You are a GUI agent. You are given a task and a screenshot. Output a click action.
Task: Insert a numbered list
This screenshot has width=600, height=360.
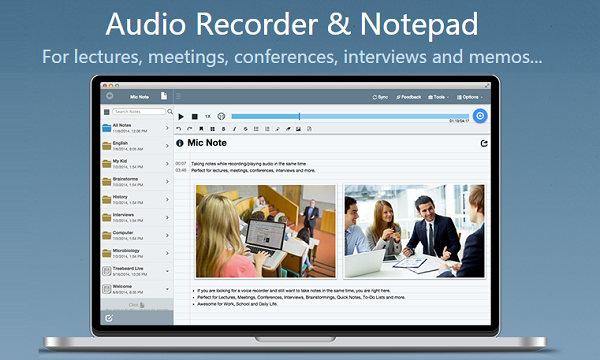pyautogui.click(x=267, y=129)
